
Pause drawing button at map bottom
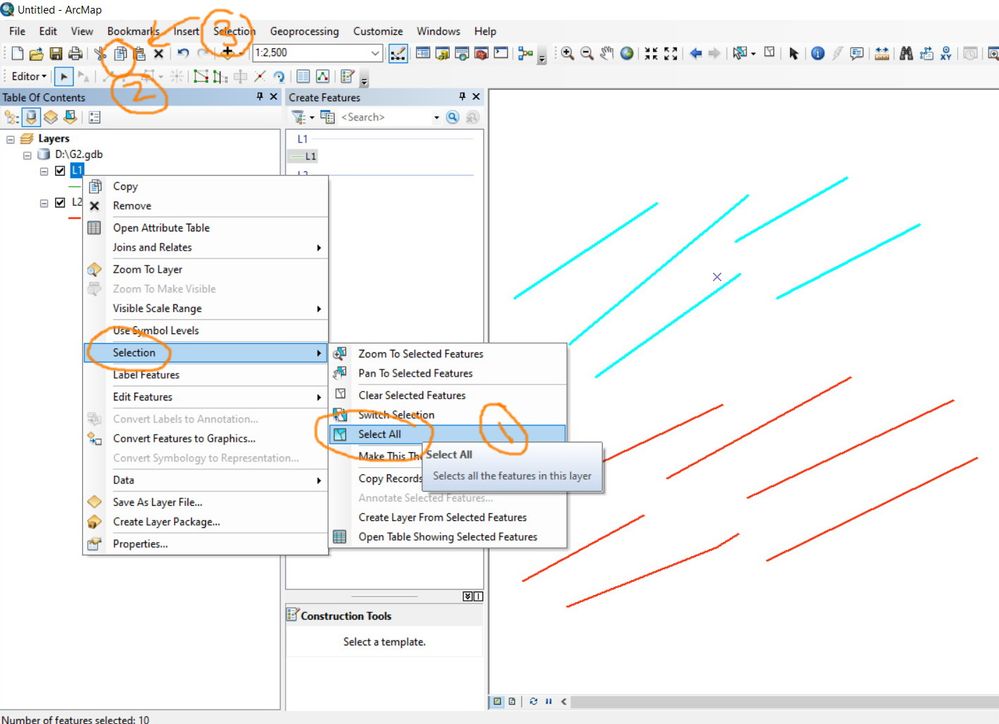(x=548, y=701)
